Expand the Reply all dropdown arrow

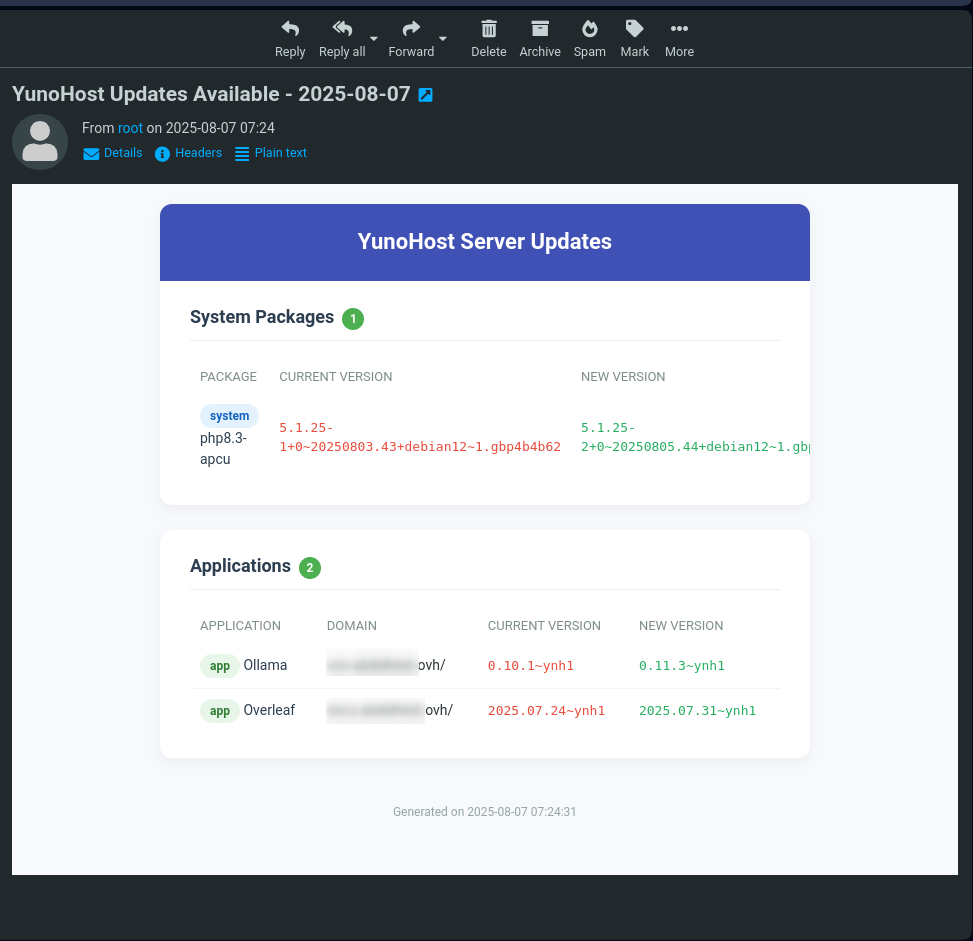(x=374, y=39)
